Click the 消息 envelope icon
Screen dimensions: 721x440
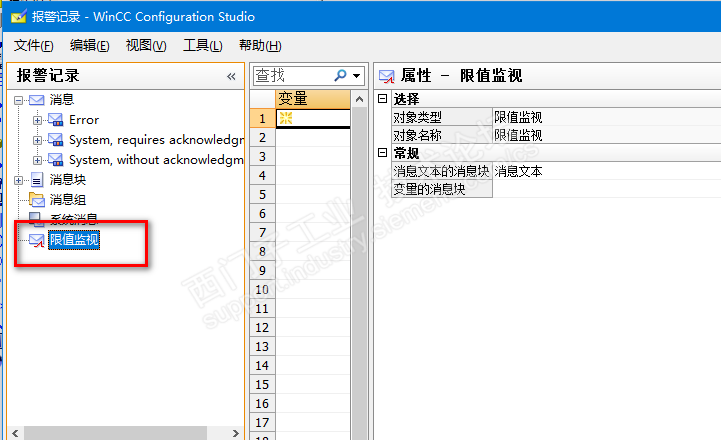pos(36,100)
